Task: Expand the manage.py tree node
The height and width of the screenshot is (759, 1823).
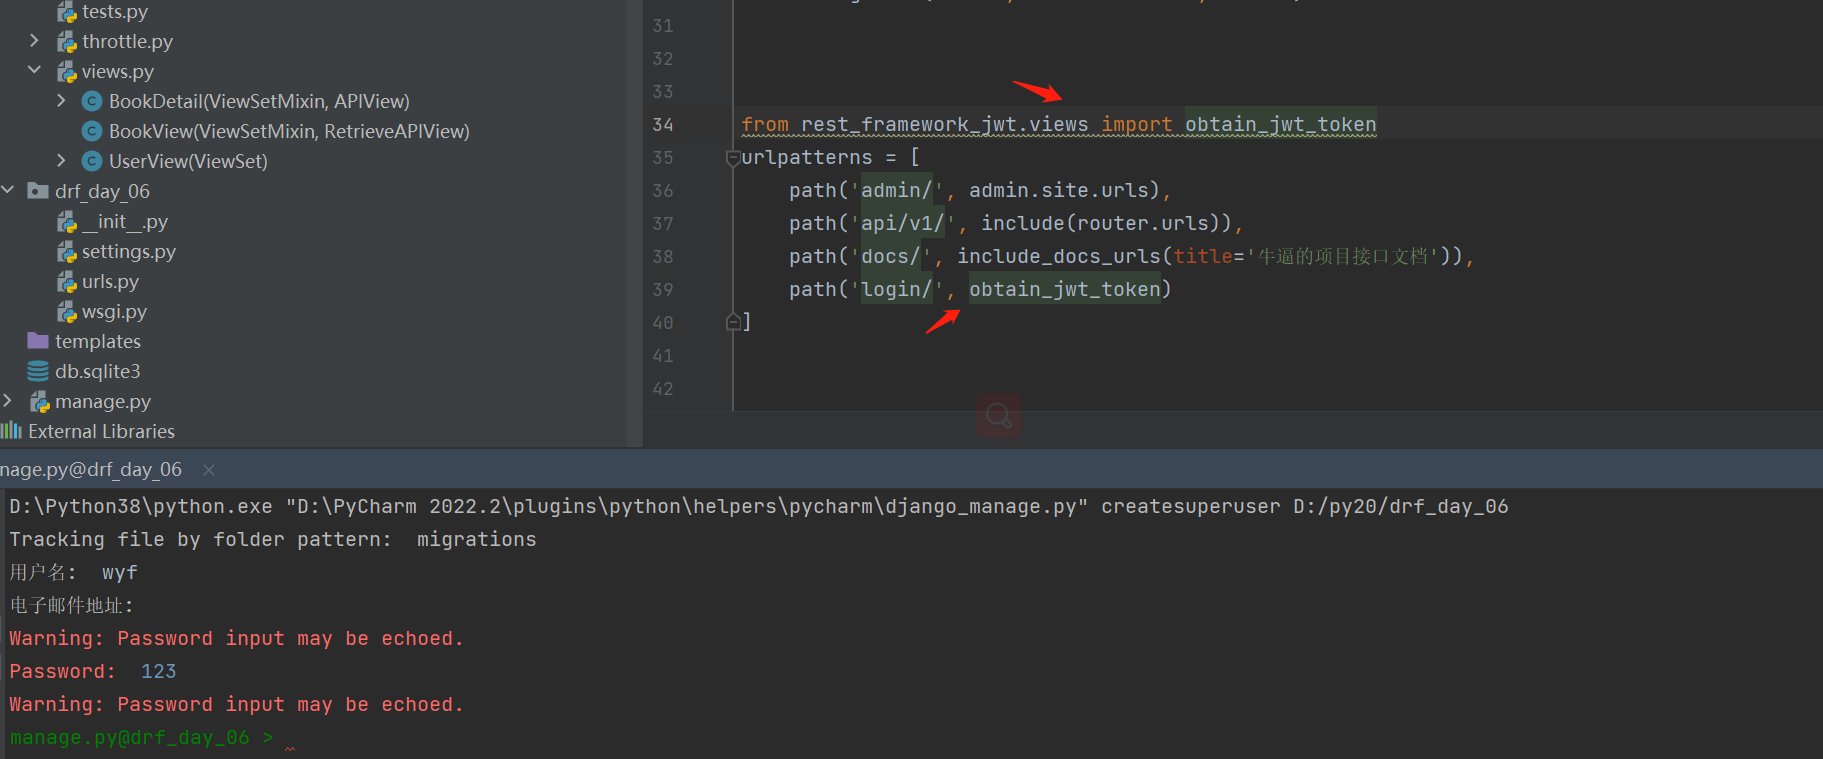Action: pyautogui.click(x=8, y=401)
